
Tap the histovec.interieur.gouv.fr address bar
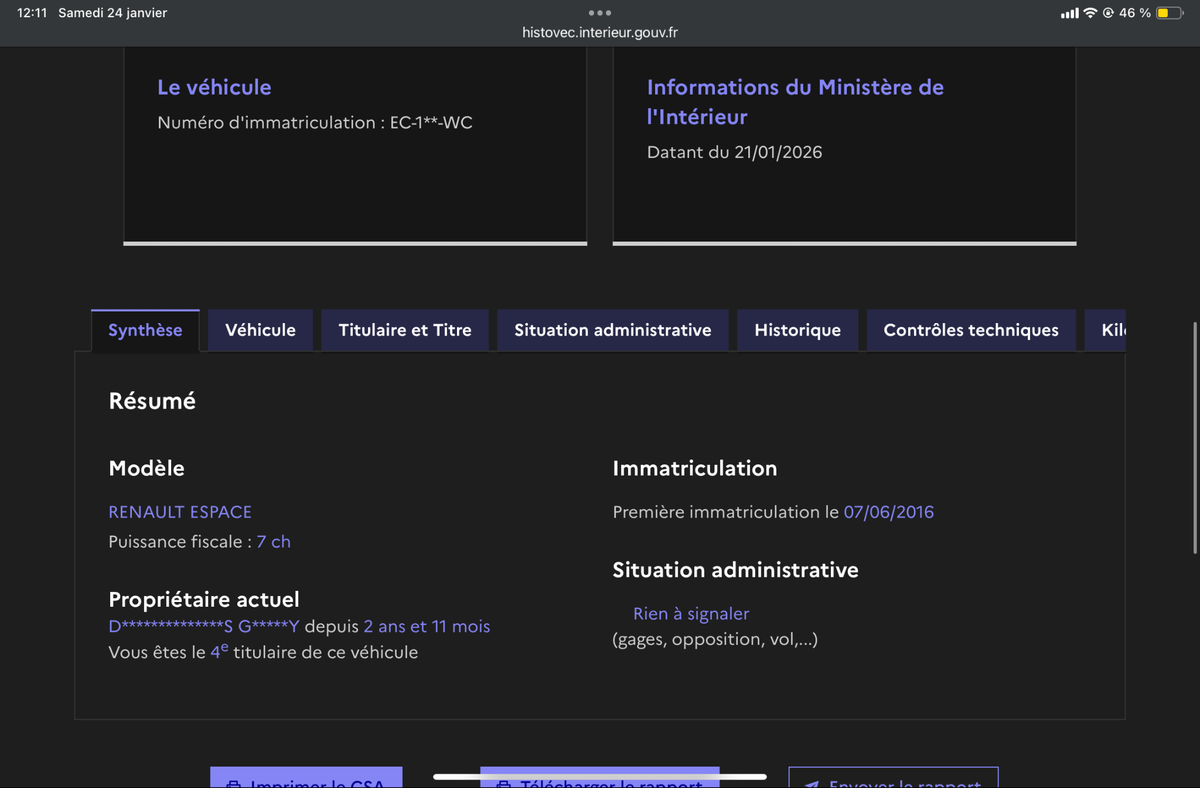point(599,32)
